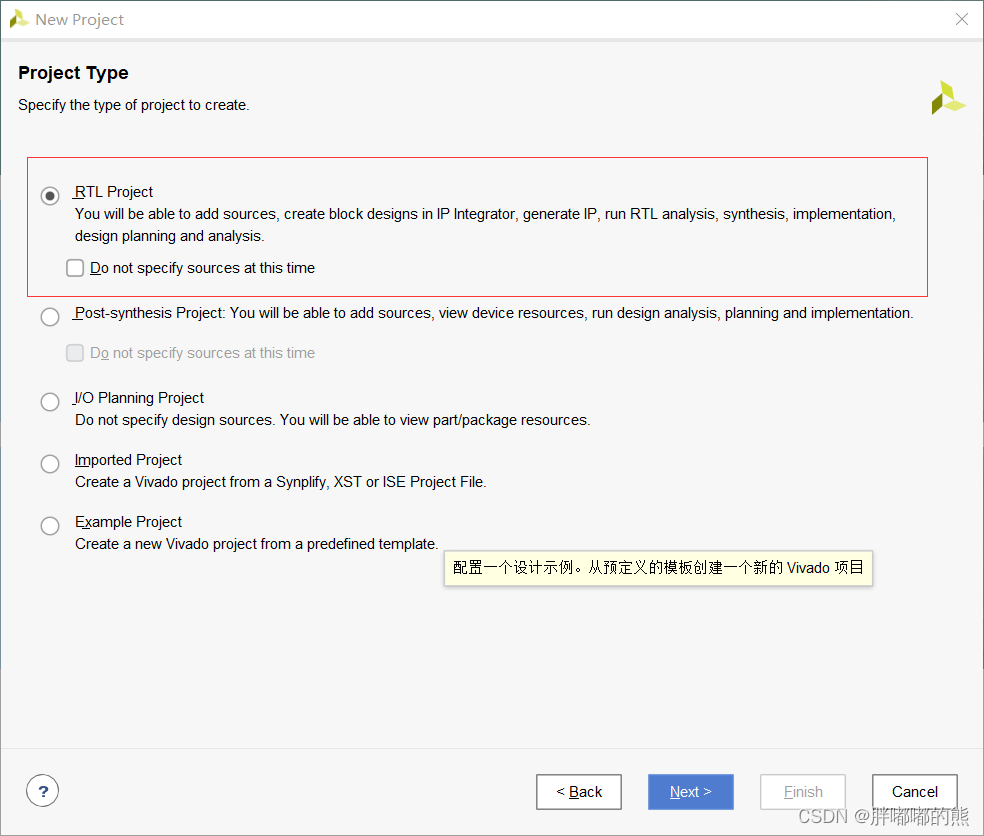This screenshot has height=836, width=984.
Task: Enable 'Do not specify sources' under RTL Project
Action: pos(75,268)
